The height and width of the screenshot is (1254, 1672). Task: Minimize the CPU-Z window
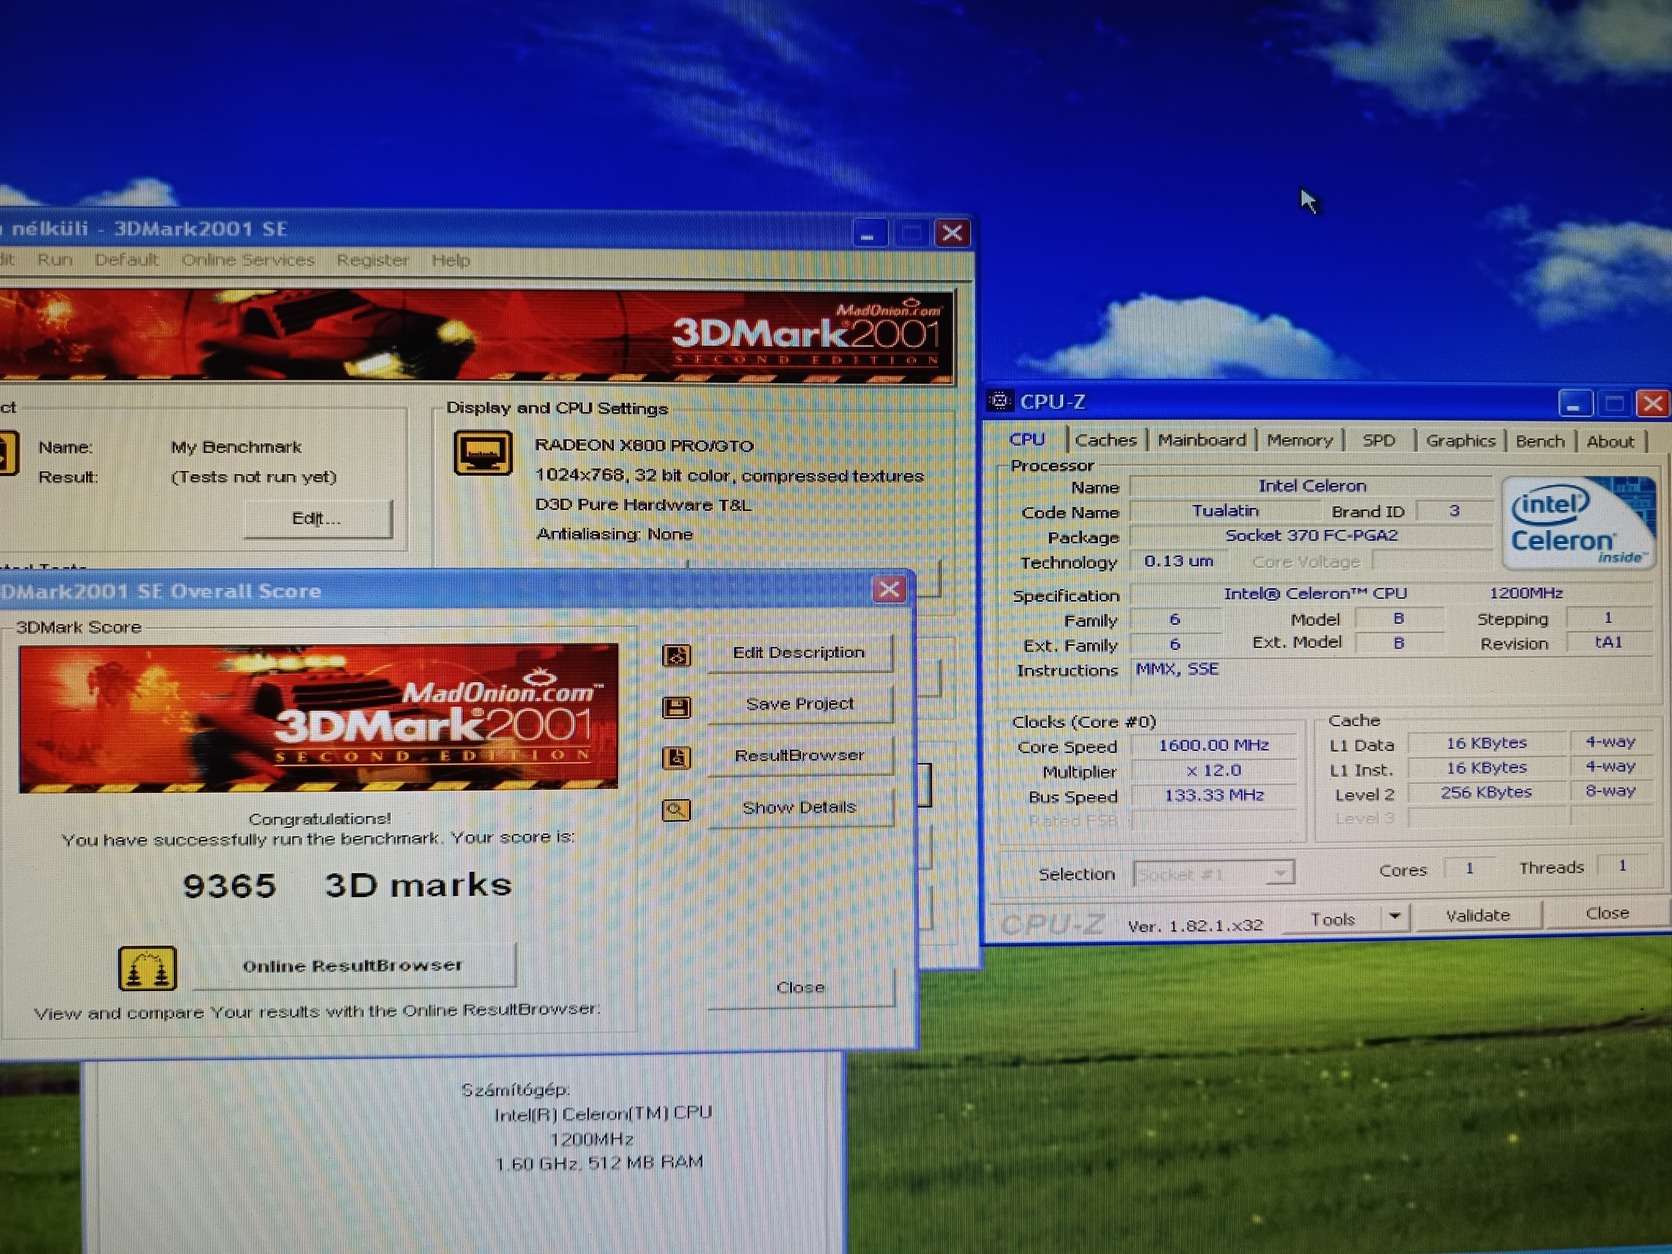pos(1574,403)
